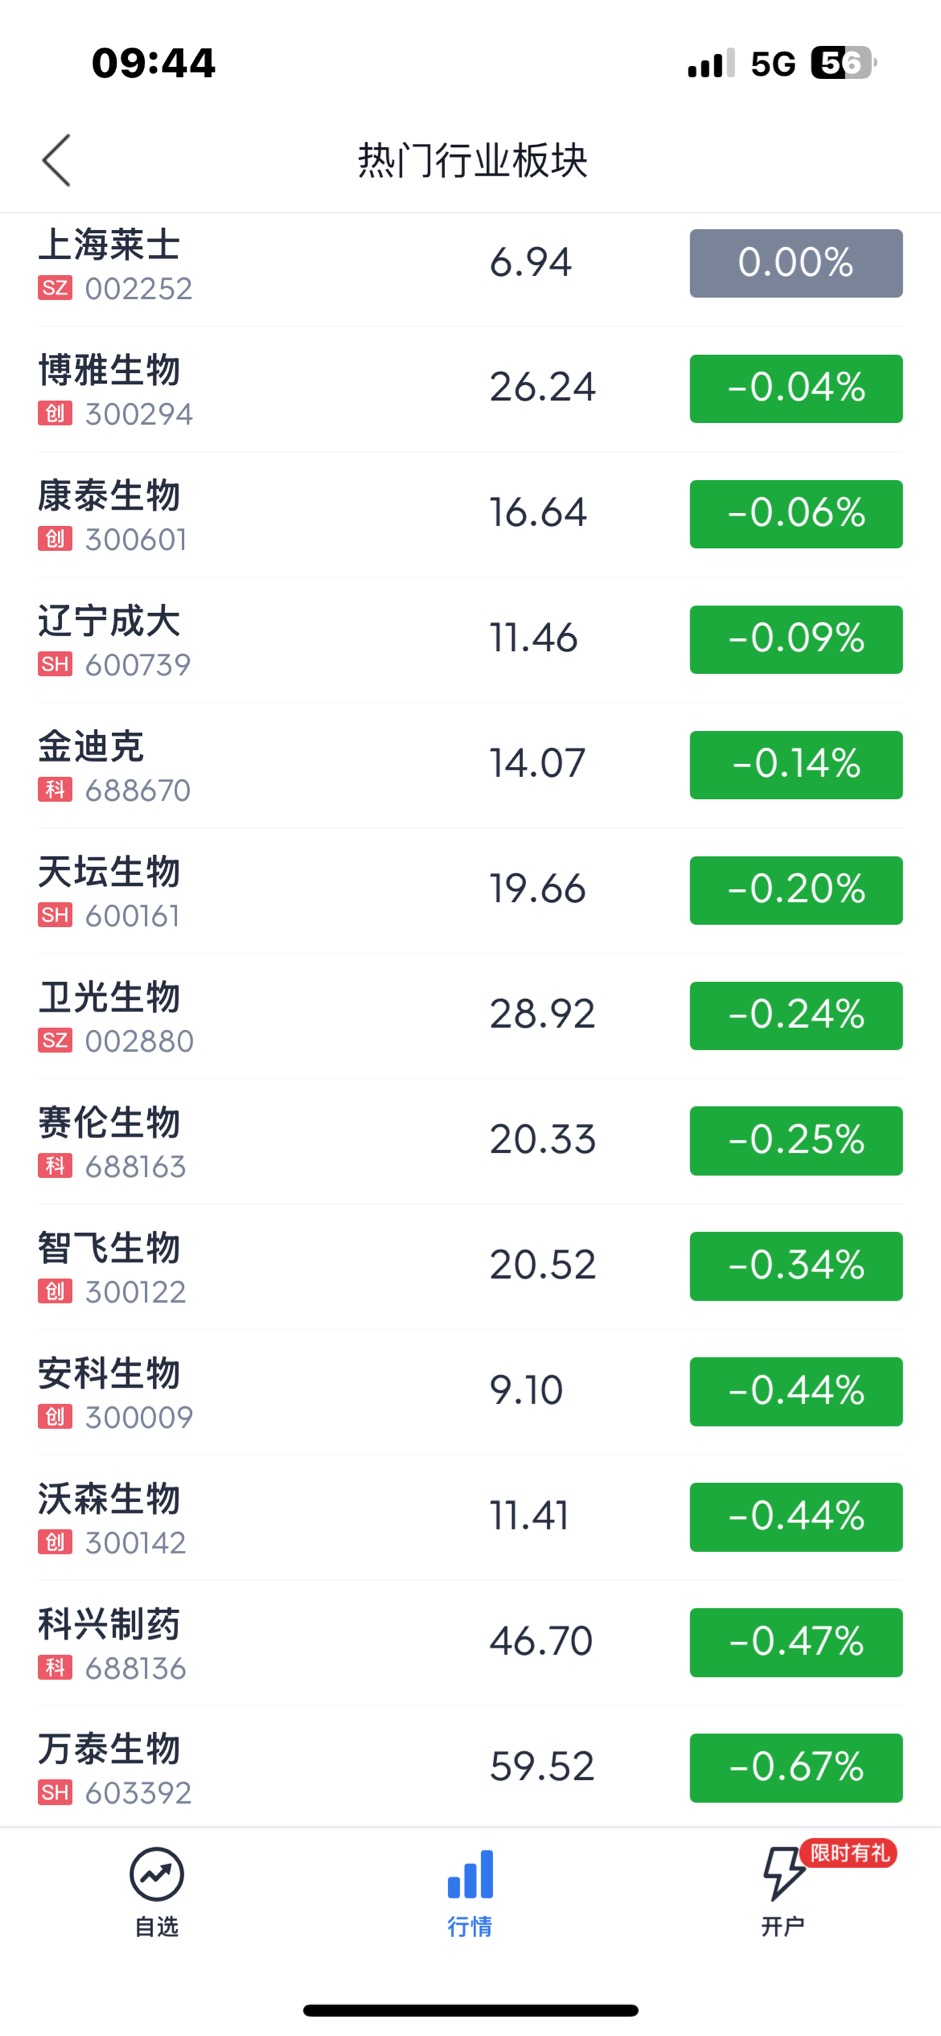Tap 卫光生物 price 28.92
941x2036 pixels.
[x=542, y=1014]
